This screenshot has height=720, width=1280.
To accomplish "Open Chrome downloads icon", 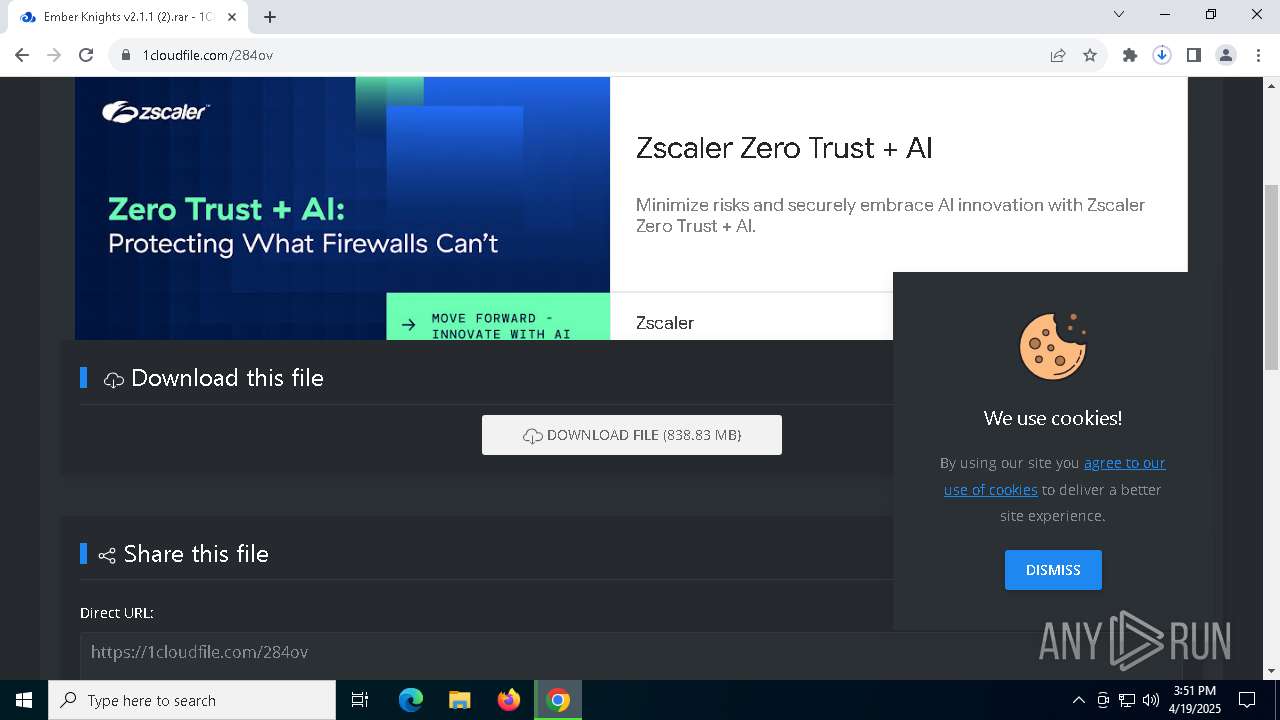I will coord(1162,55).
